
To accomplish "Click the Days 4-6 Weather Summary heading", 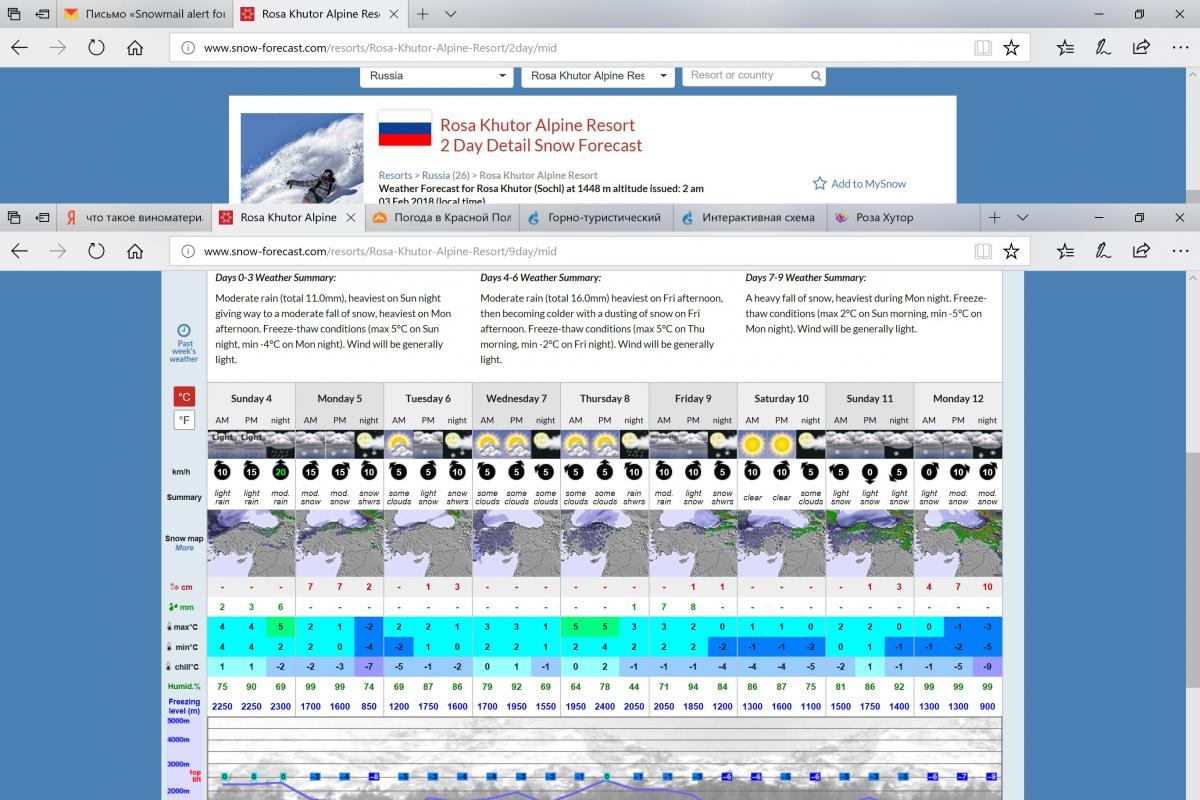I will (540, 278).
